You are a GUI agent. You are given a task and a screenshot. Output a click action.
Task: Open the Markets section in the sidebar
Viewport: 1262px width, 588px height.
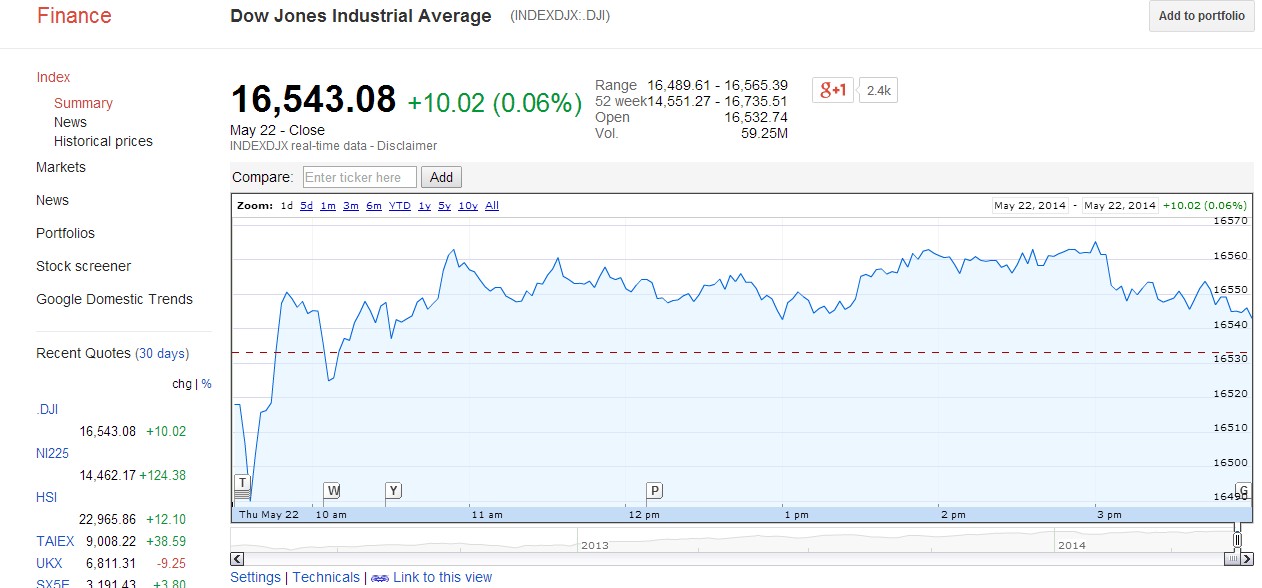(61, 167)
